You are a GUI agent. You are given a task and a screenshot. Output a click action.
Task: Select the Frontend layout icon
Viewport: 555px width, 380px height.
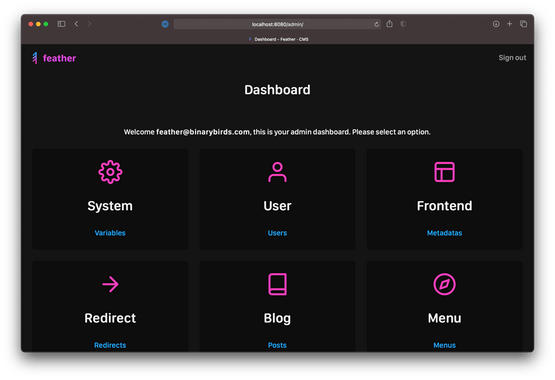pyautogui.click(x=445, y=172)
